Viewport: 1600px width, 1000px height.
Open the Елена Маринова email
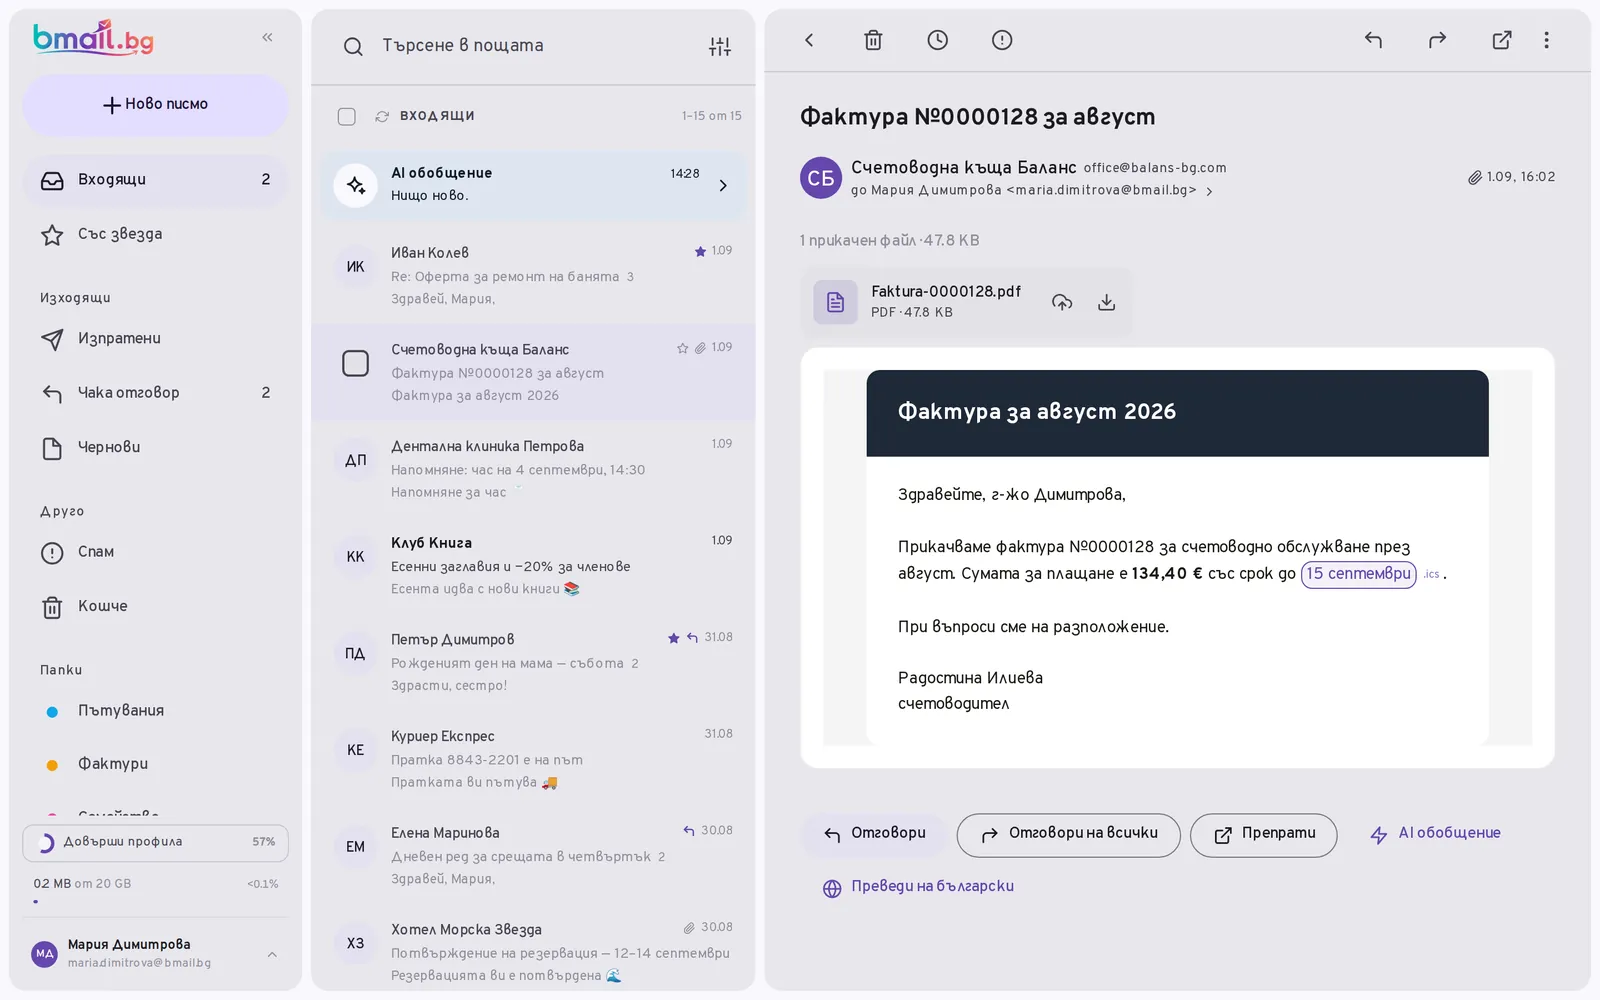[x=533, y=856]
